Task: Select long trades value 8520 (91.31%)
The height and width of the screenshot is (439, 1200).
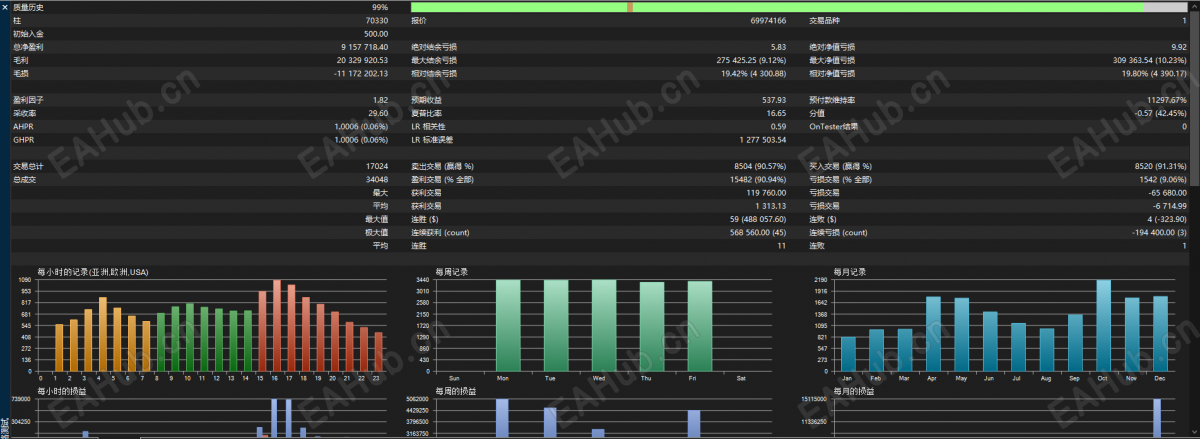Action: point(1160,166)
